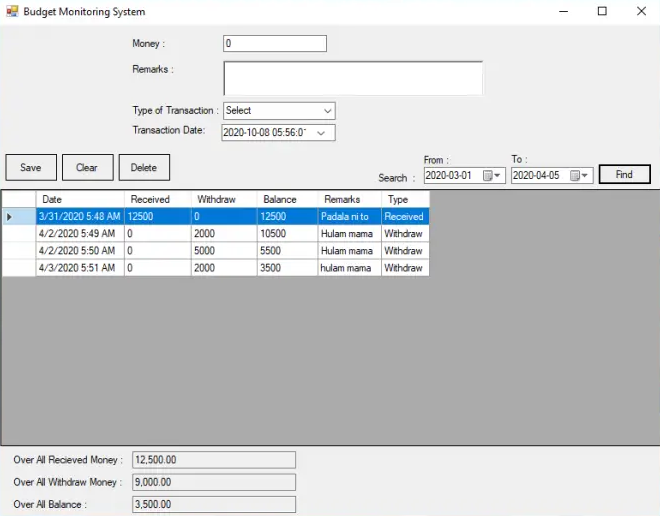Open the To date calendar picker
The height and width of the screenshot is (516, 660).
[580, 176]
